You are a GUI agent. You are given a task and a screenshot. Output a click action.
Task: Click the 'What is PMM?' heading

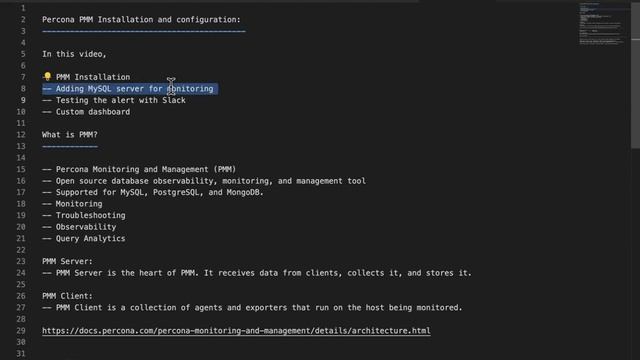(70, 135)
